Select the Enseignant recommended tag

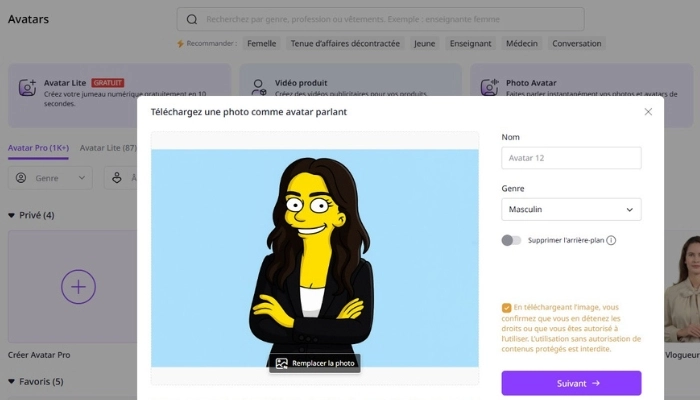[471, 43]
